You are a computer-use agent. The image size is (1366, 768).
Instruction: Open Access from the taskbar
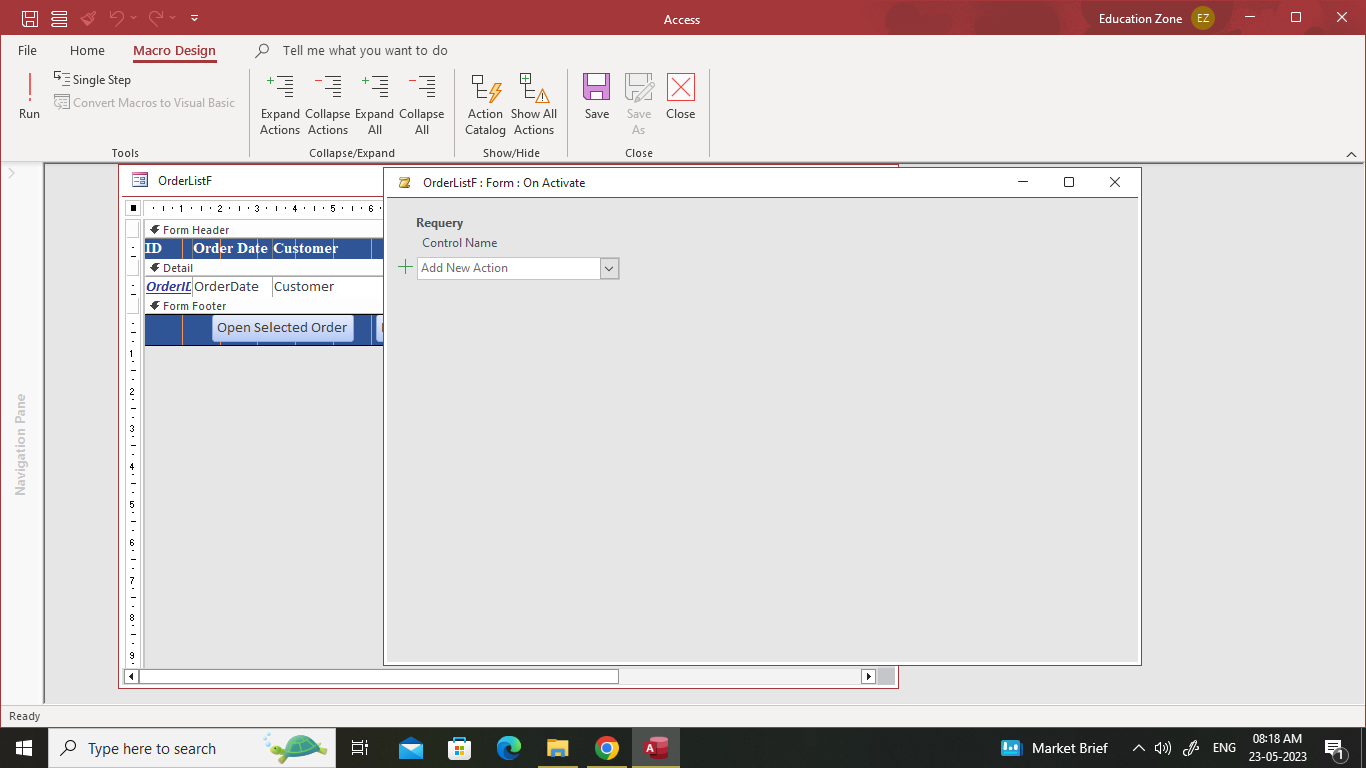(x=656, y=747)
